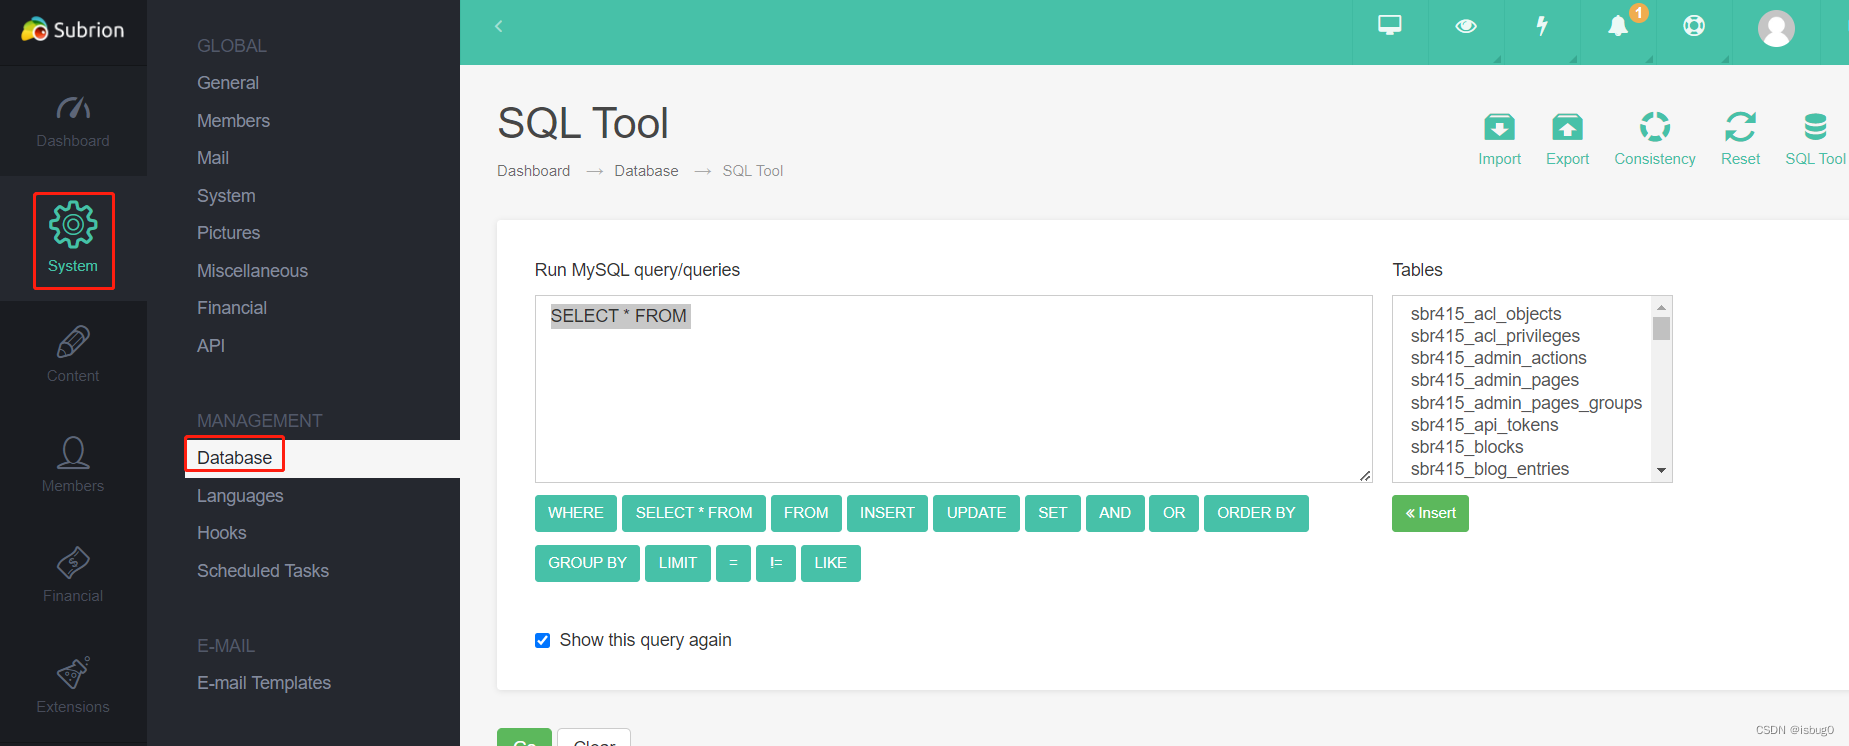Click the Clear button
This screenshot has width=1849, height=746.
[x=594, y=738]
